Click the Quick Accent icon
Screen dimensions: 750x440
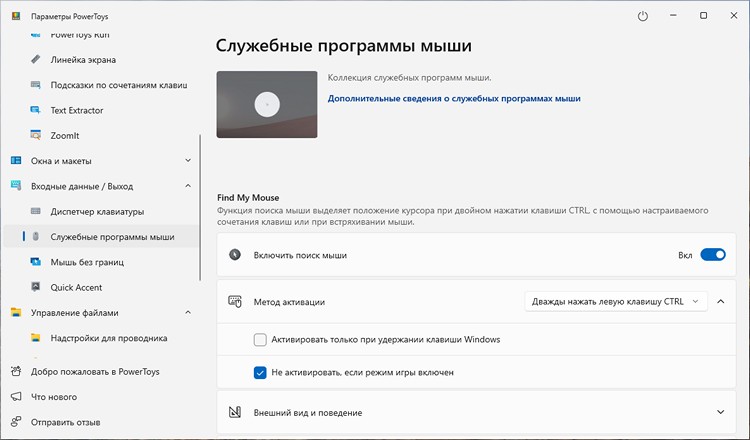pyautogui.click(x=35, y=287)
